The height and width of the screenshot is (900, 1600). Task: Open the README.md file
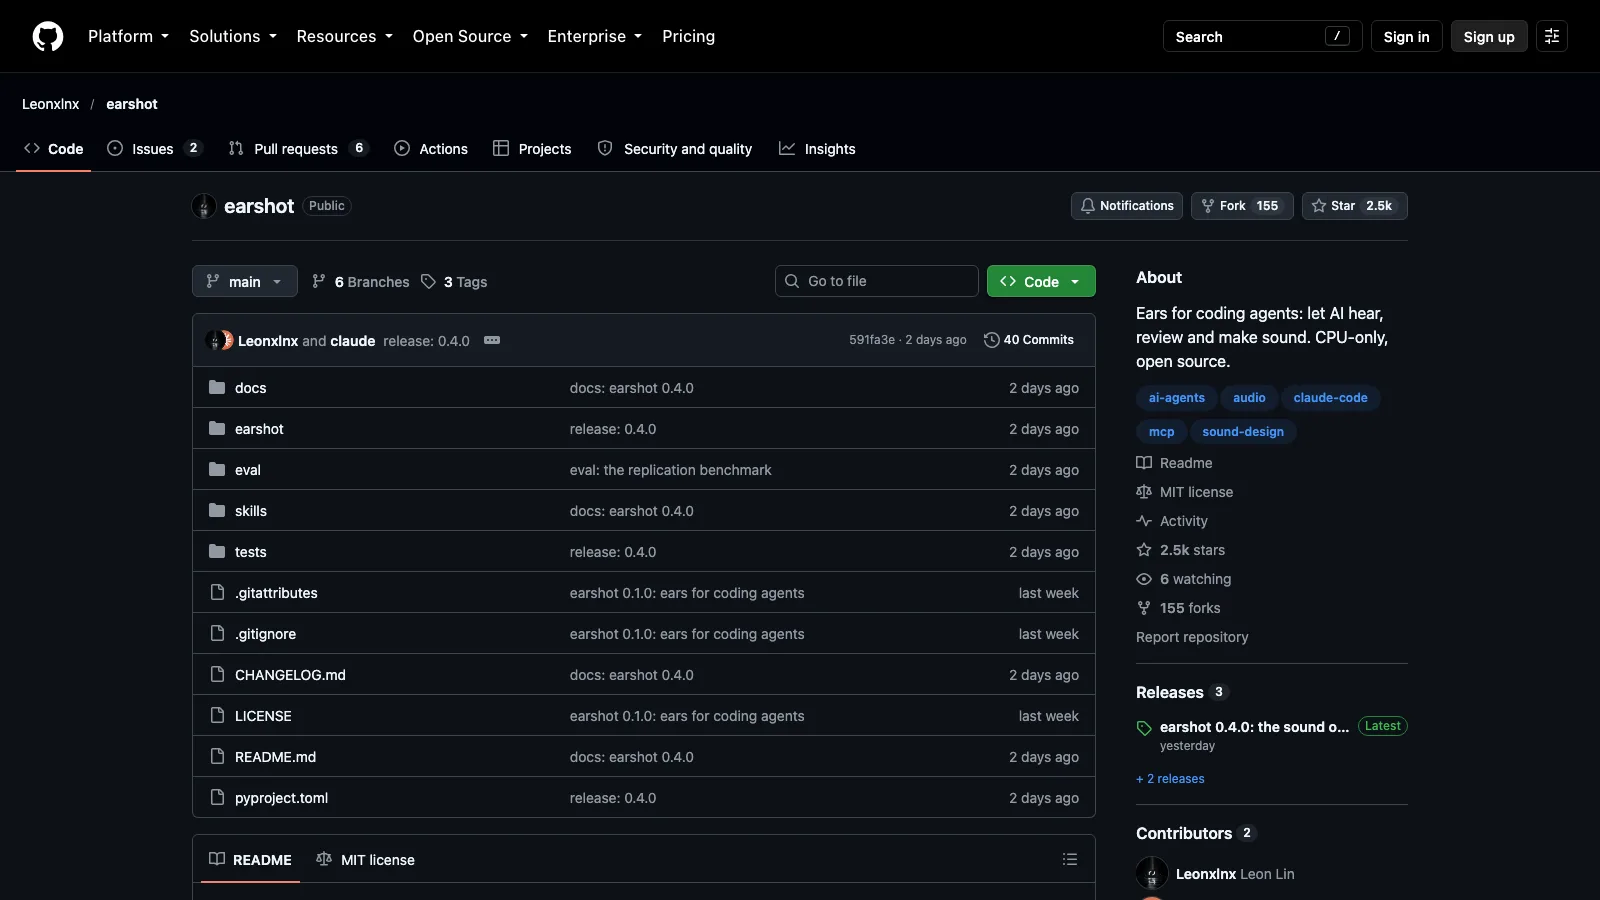tap(275, 757)
